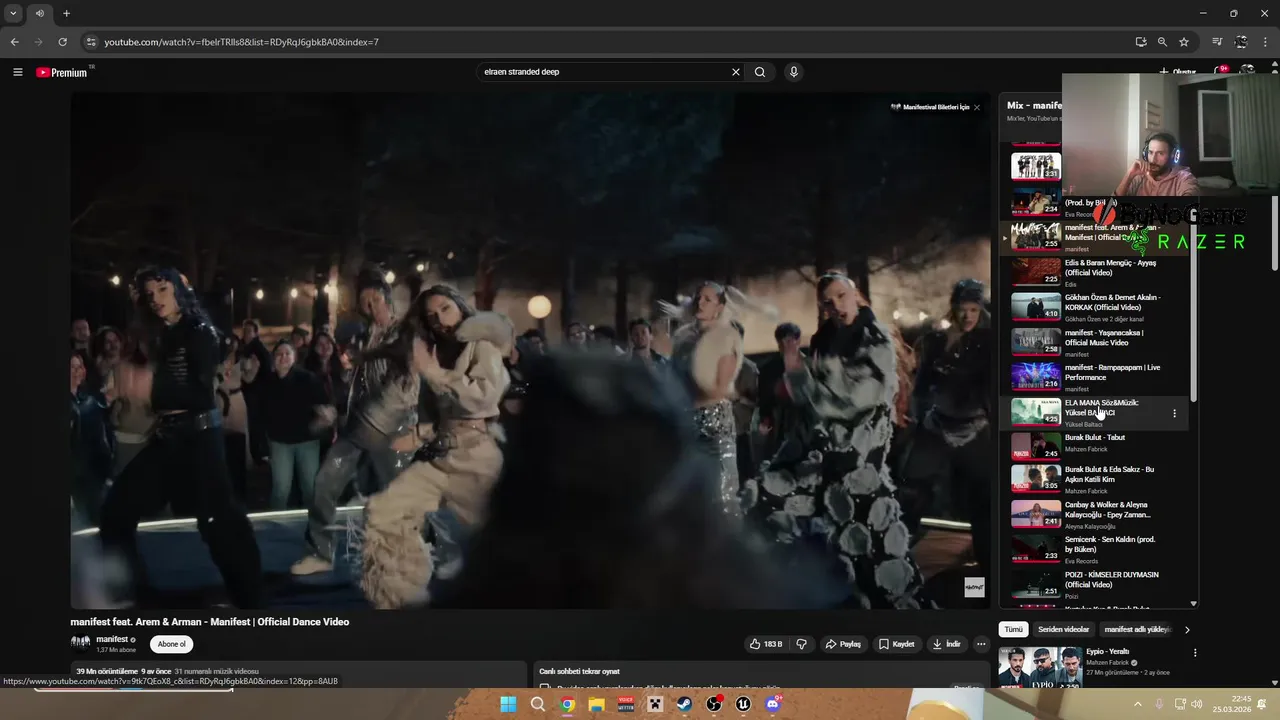Like the video with thumbs up

[766, 644]
